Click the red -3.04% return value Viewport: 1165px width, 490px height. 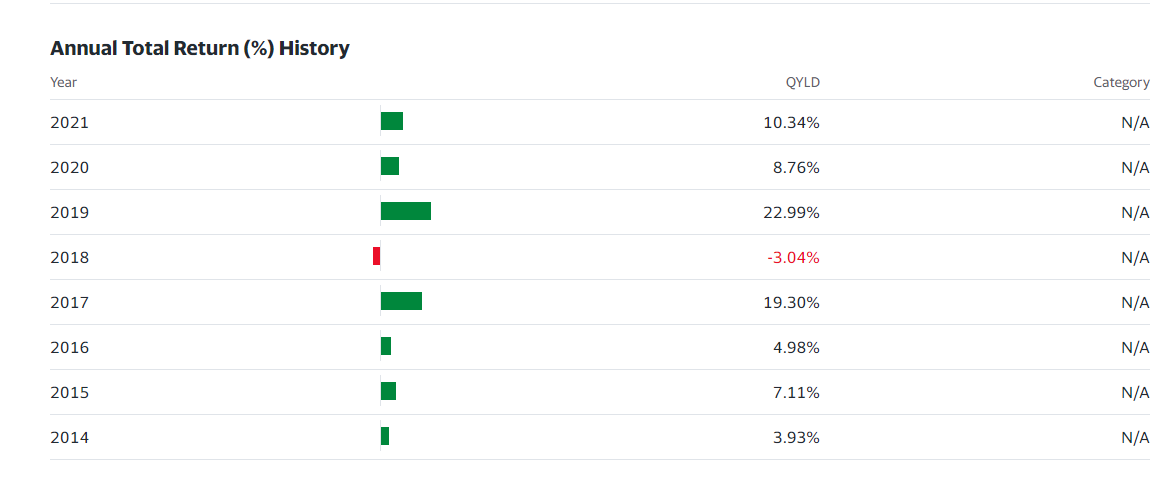[793, 257]
